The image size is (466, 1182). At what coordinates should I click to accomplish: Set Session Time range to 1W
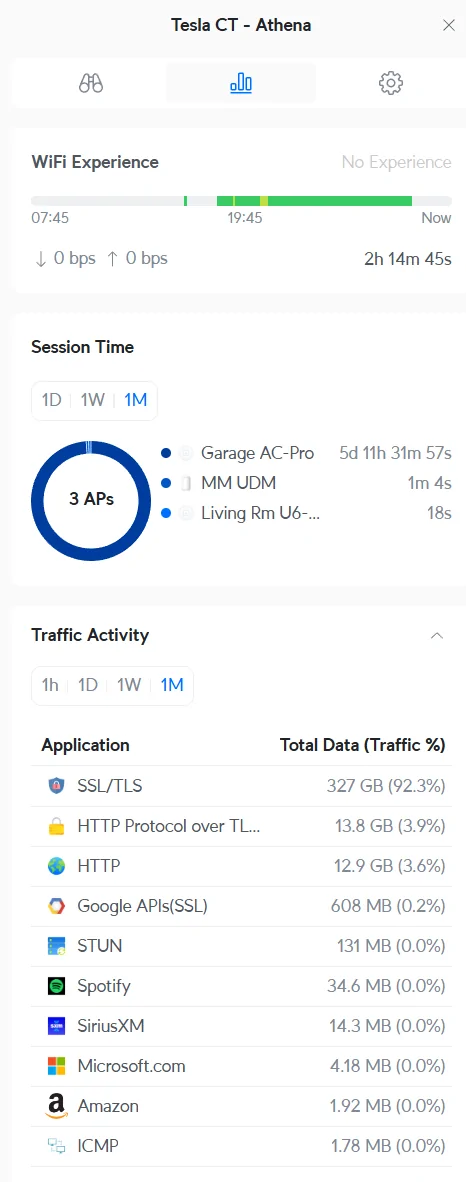tap(93, 400)
